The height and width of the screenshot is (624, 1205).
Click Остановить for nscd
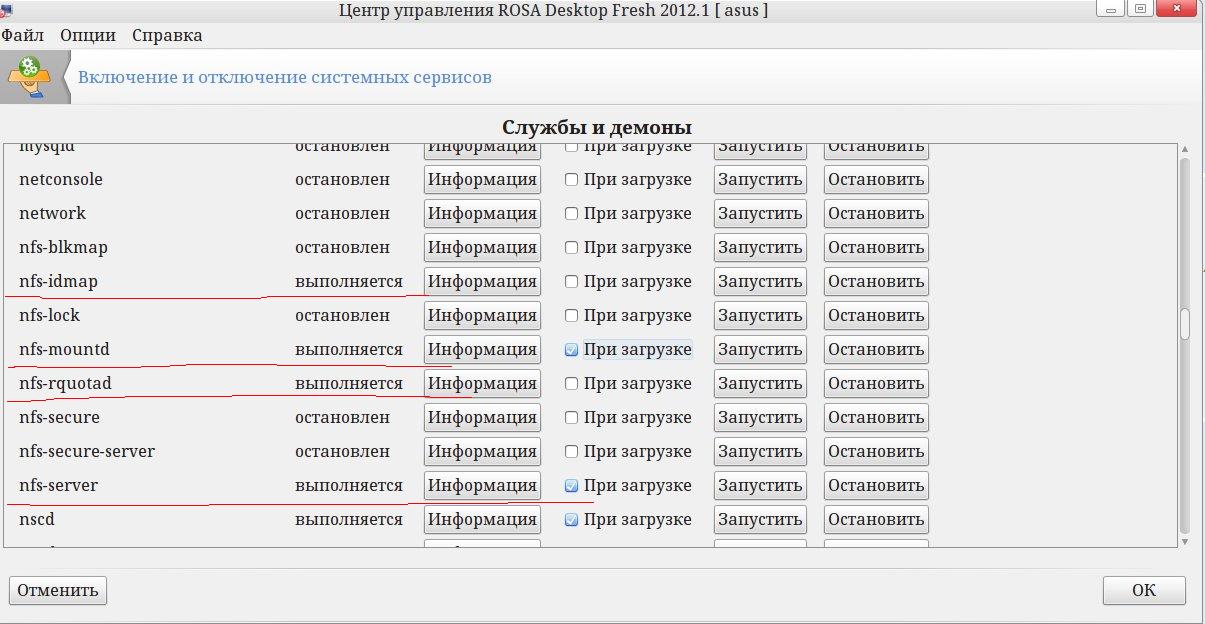pos(876,520)
